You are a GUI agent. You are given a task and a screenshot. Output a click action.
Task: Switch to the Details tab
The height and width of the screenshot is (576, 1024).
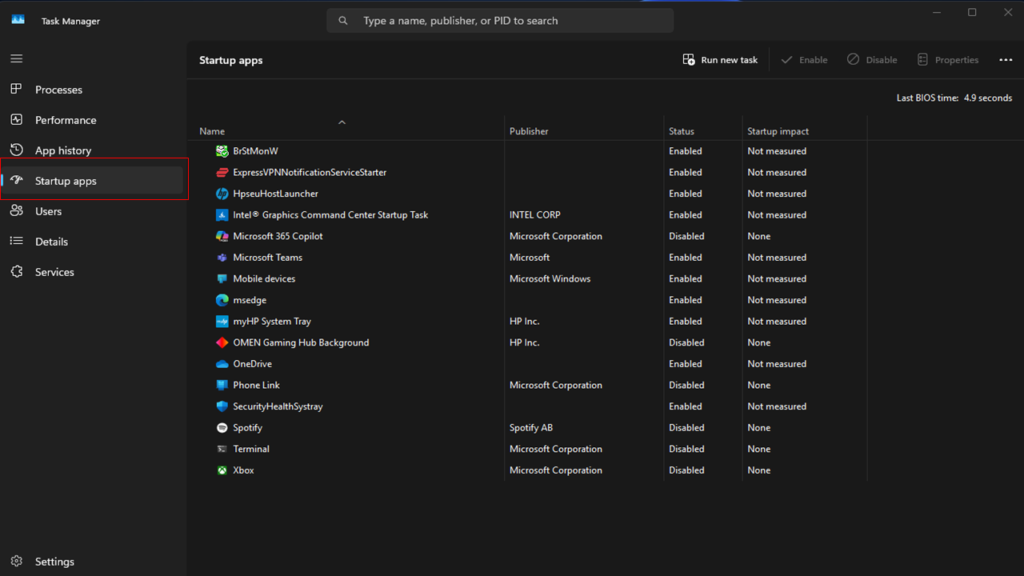pos(93,242)
